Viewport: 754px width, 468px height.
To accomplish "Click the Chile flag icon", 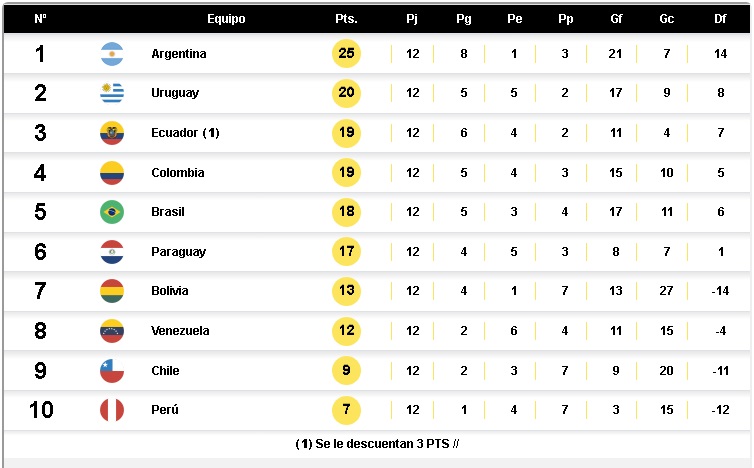I will (112, 371).
